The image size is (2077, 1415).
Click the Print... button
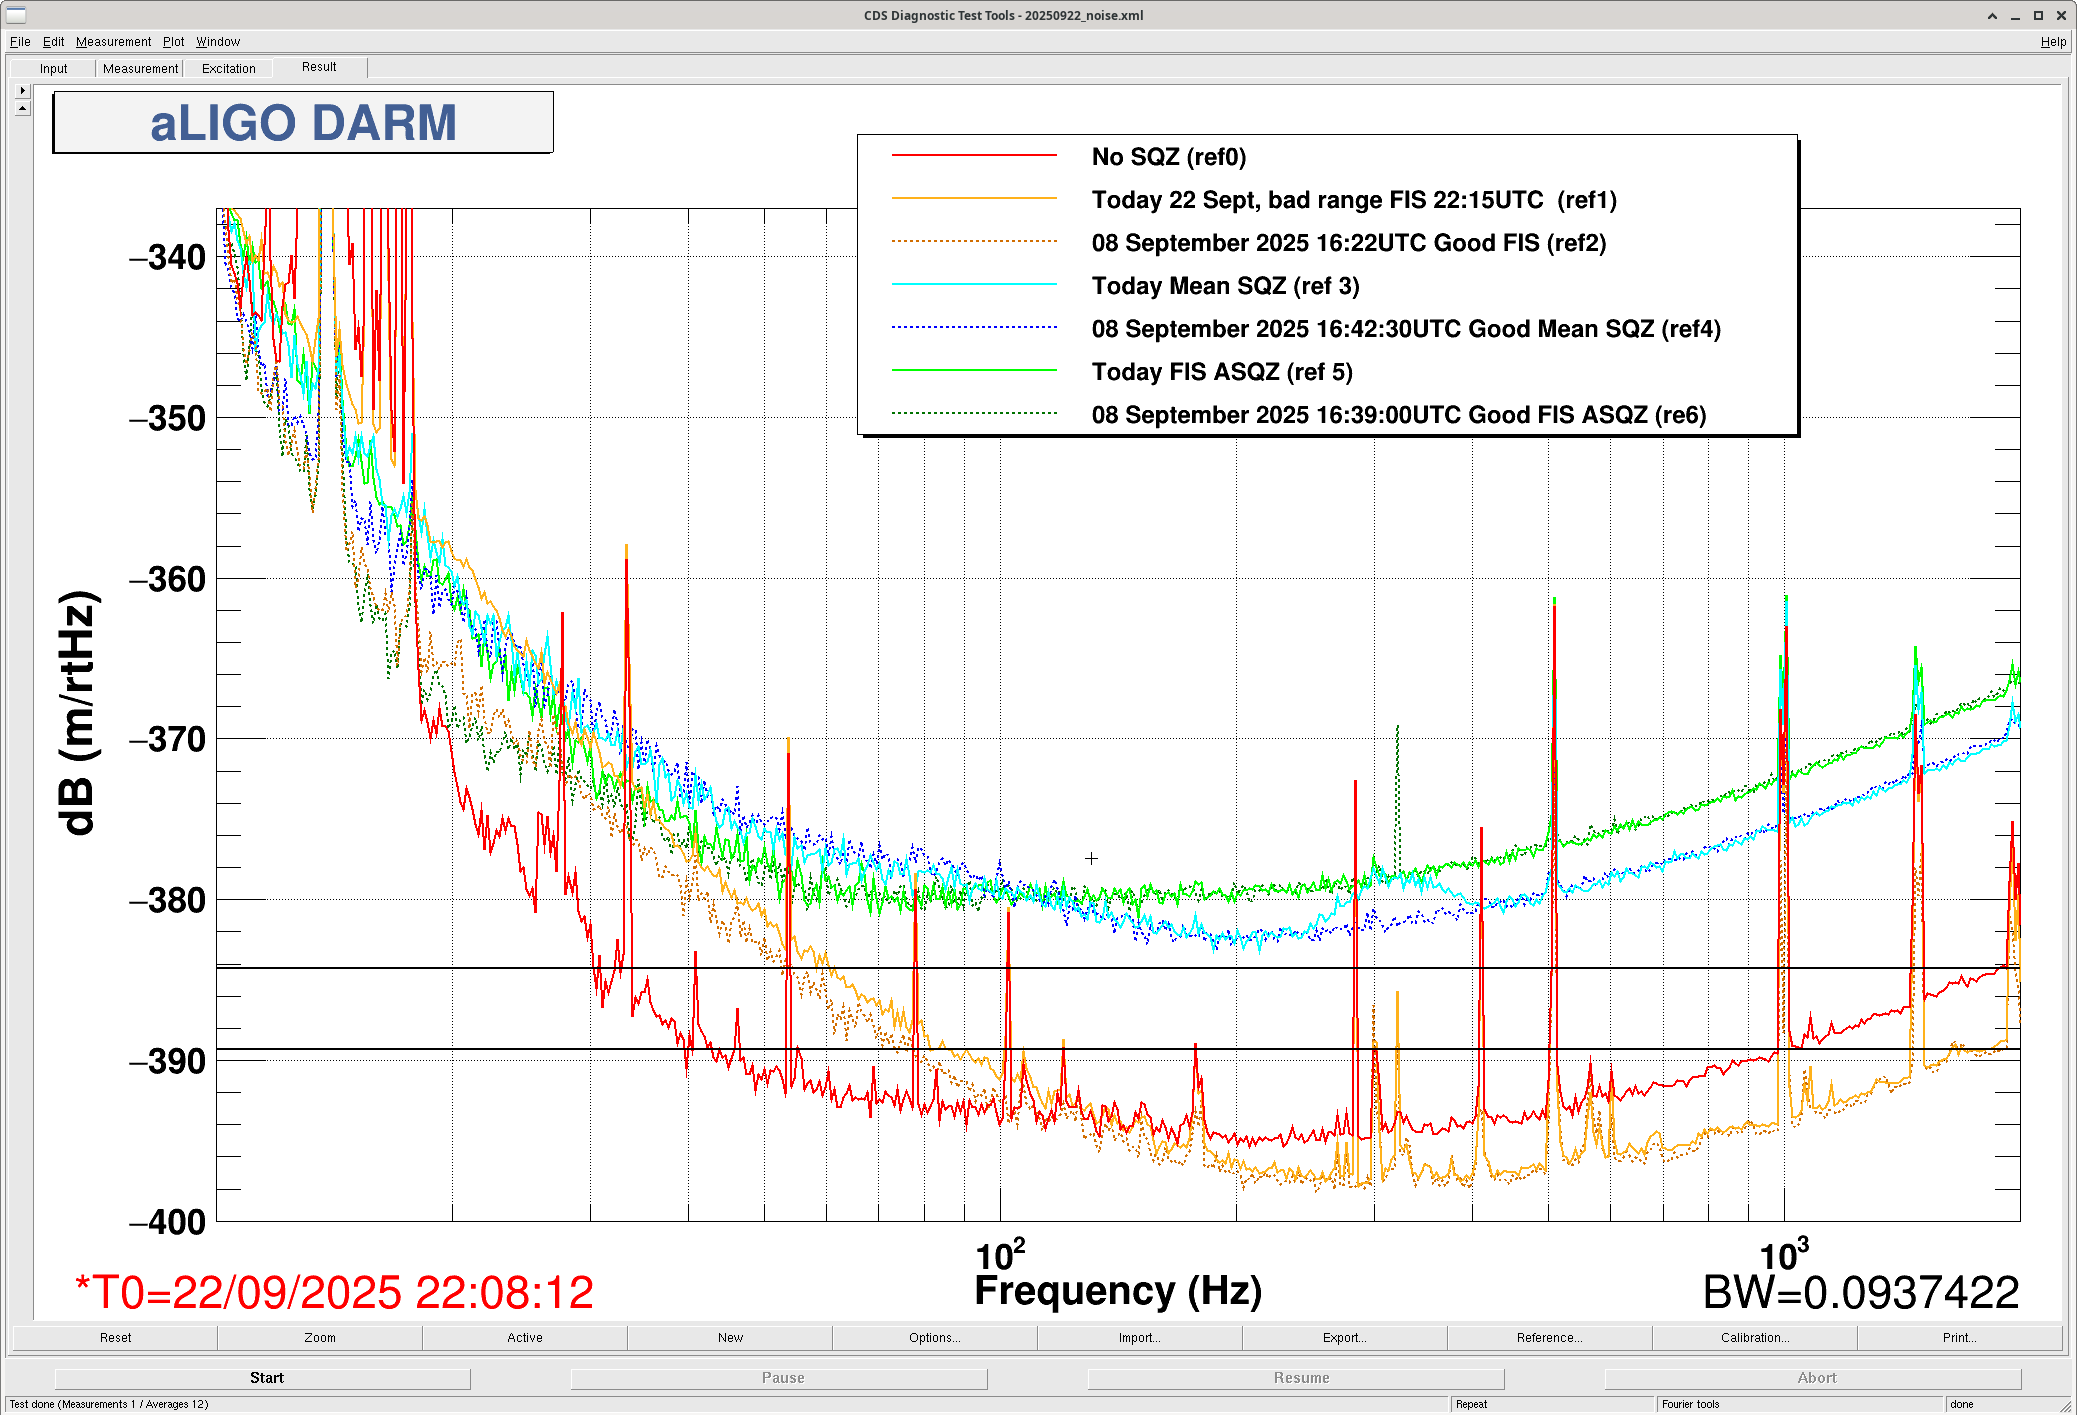coord(1959,1338)
